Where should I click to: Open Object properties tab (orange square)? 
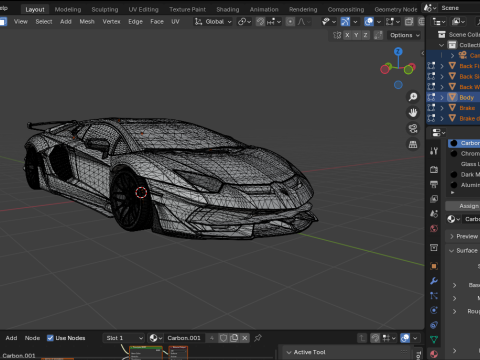(x=434, y=266)
